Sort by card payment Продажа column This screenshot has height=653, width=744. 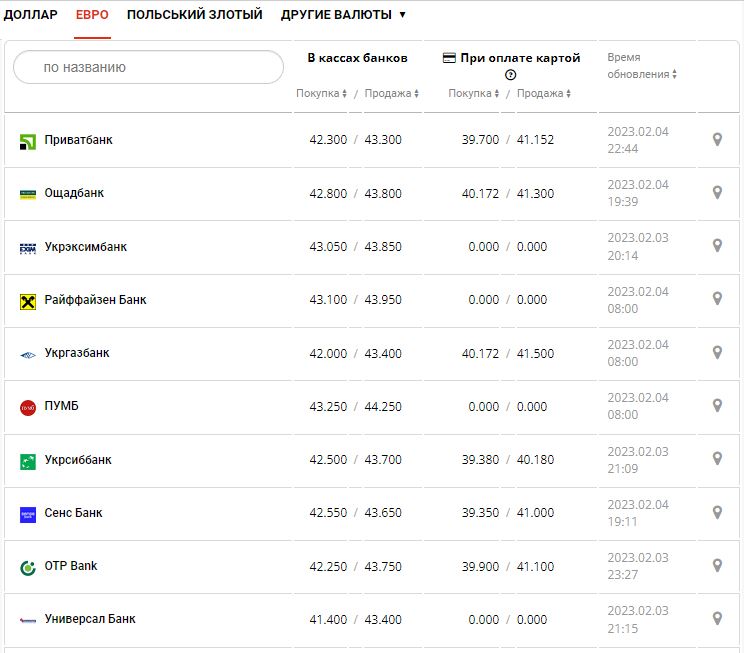tap(544, 94)
